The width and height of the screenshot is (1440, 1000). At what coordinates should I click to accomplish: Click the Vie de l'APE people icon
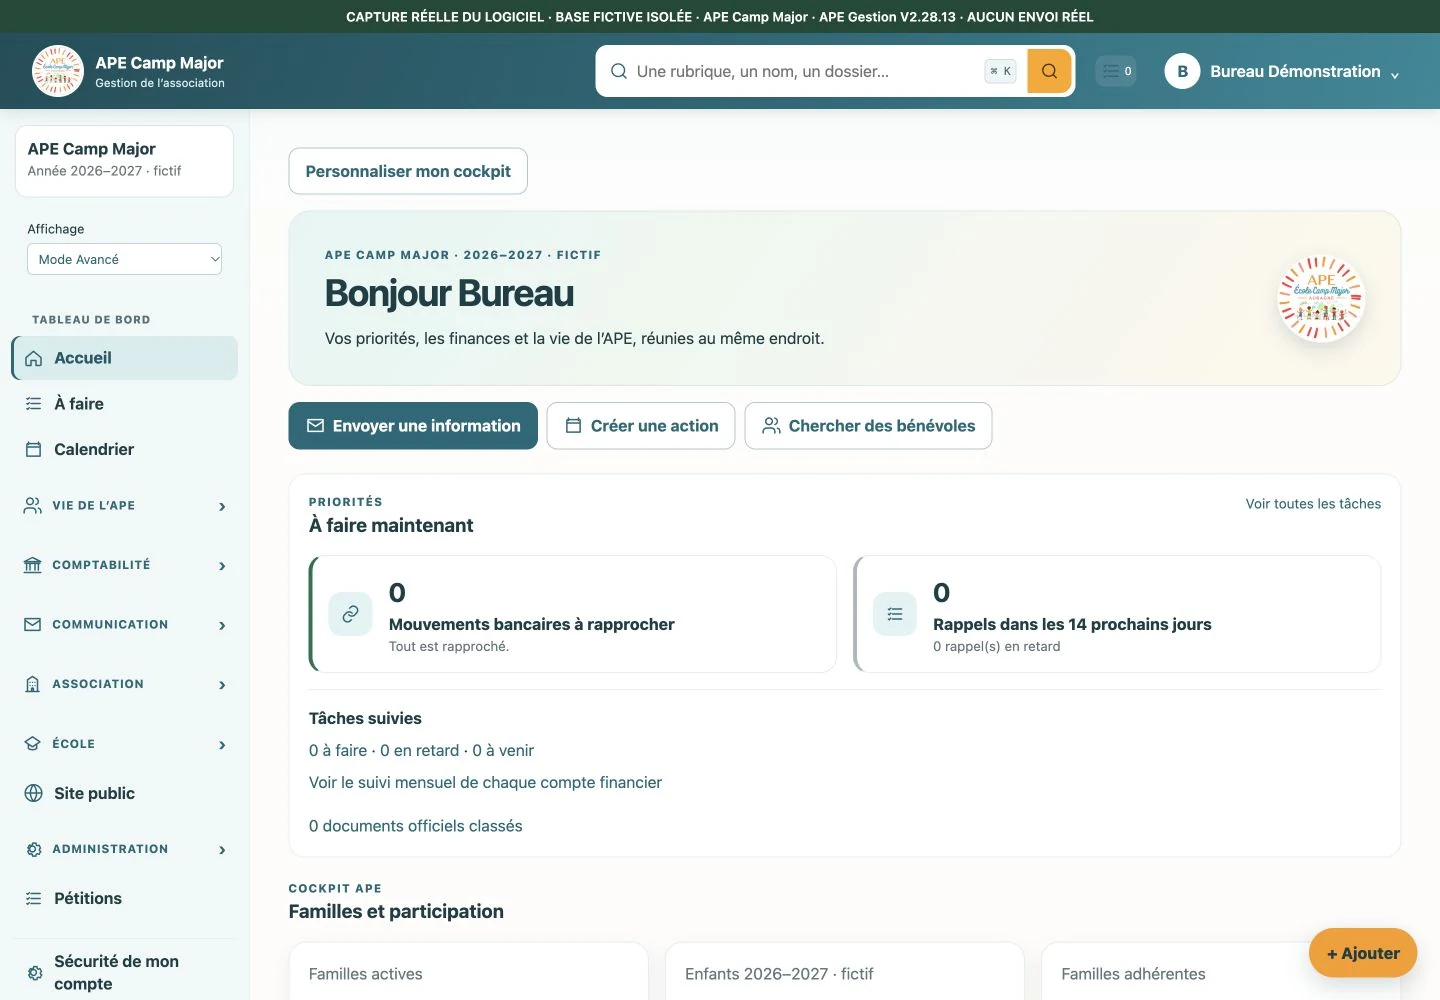click(33, 506)
